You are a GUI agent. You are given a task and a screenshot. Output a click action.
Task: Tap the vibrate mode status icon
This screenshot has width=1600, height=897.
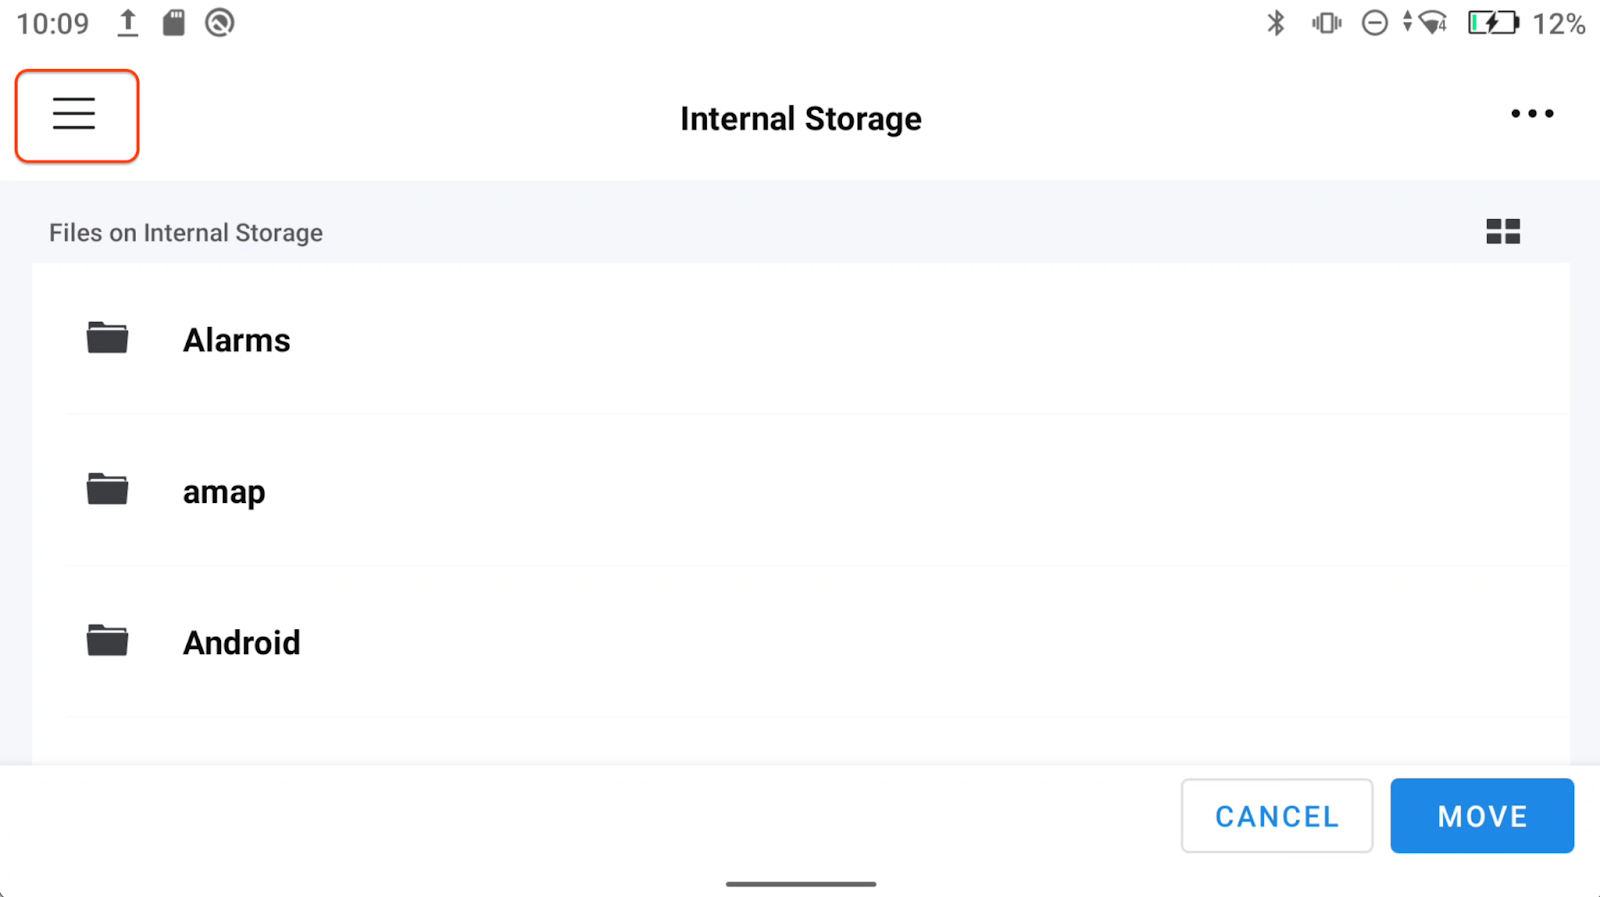coord(1326,23)
